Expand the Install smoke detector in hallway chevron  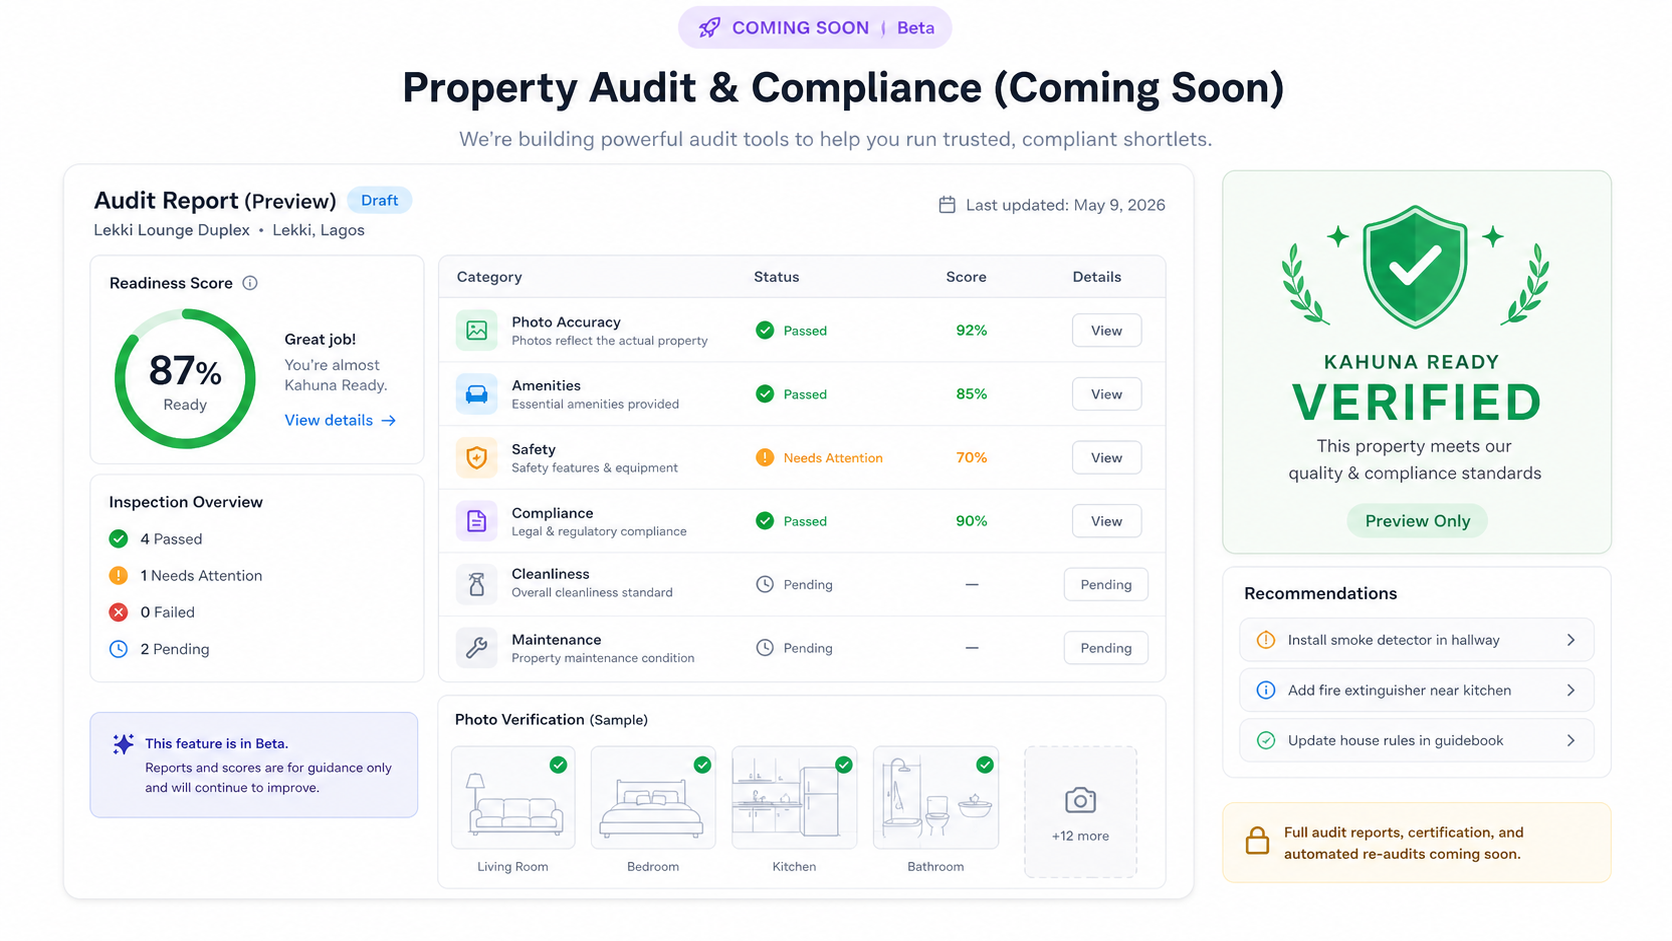tap(1571, 640)
